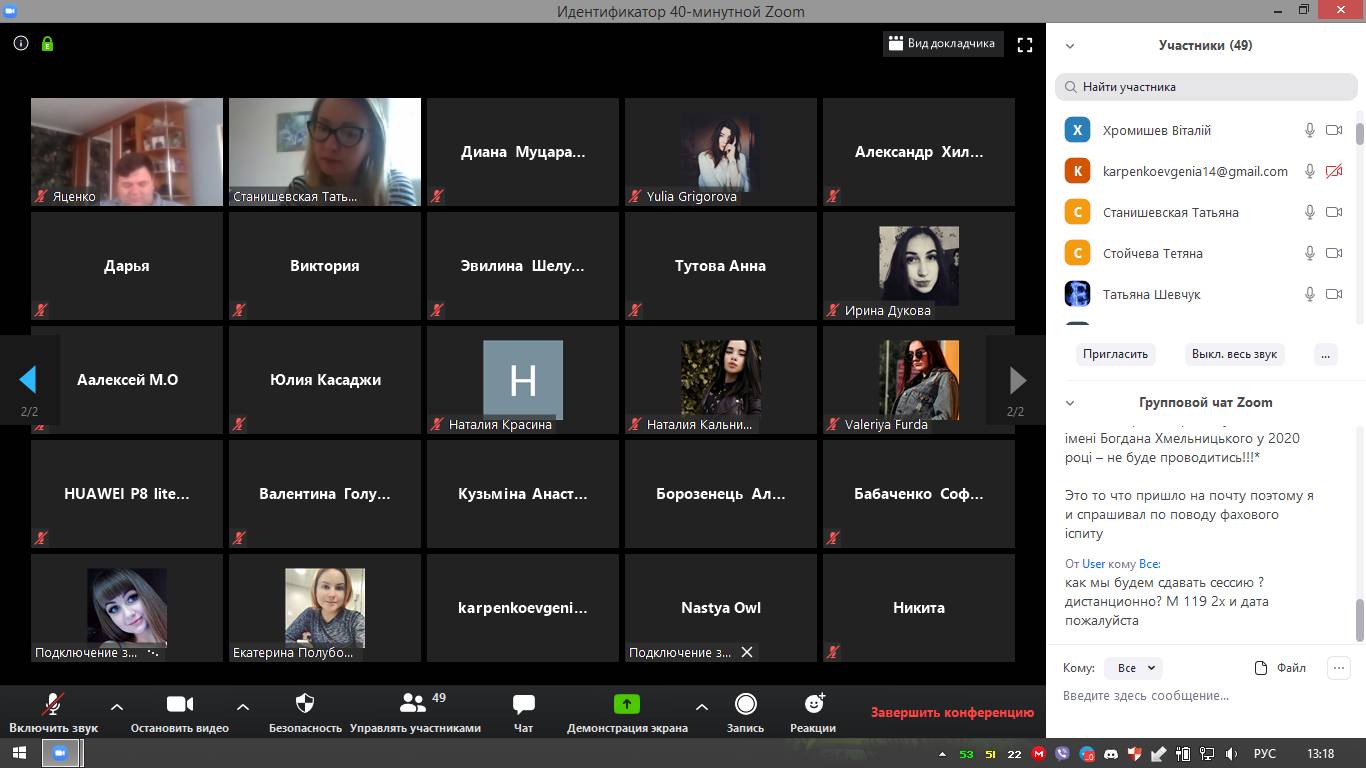Click the Security shield icon
1366x768 pixels.
305,704
